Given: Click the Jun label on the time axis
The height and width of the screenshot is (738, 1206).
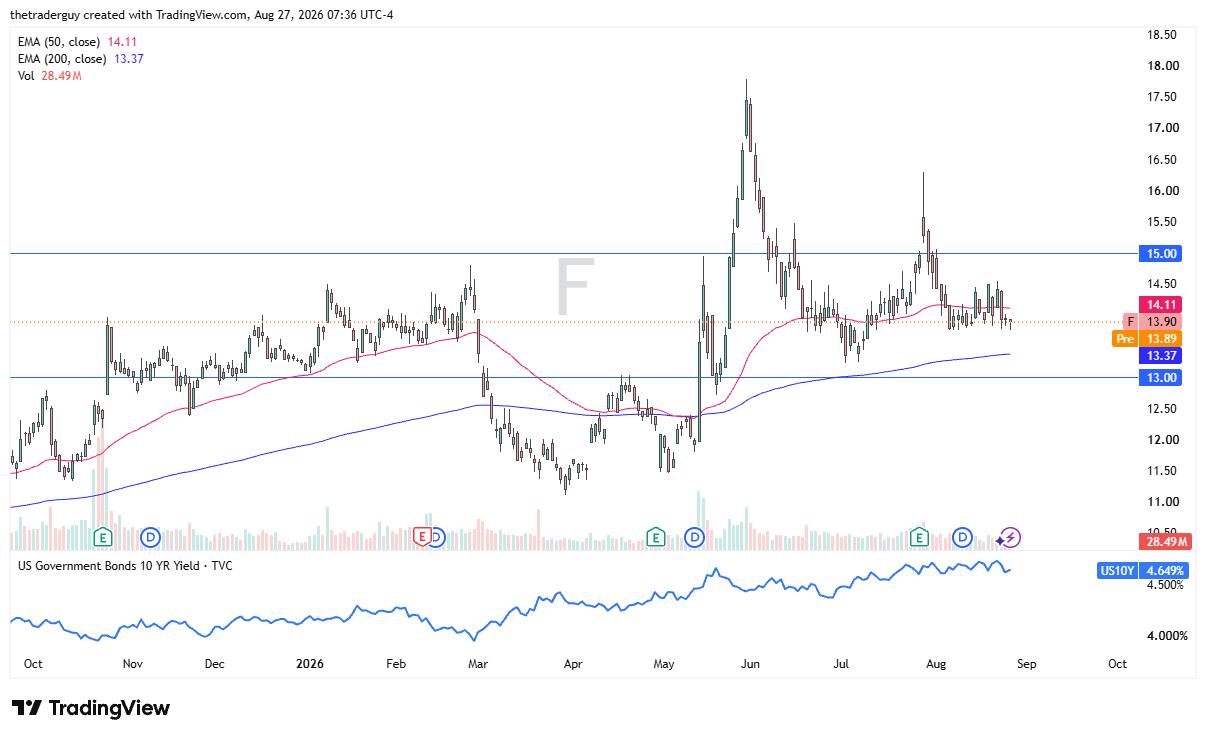Looking at the screenshot, I should click(x=752, y=663).
